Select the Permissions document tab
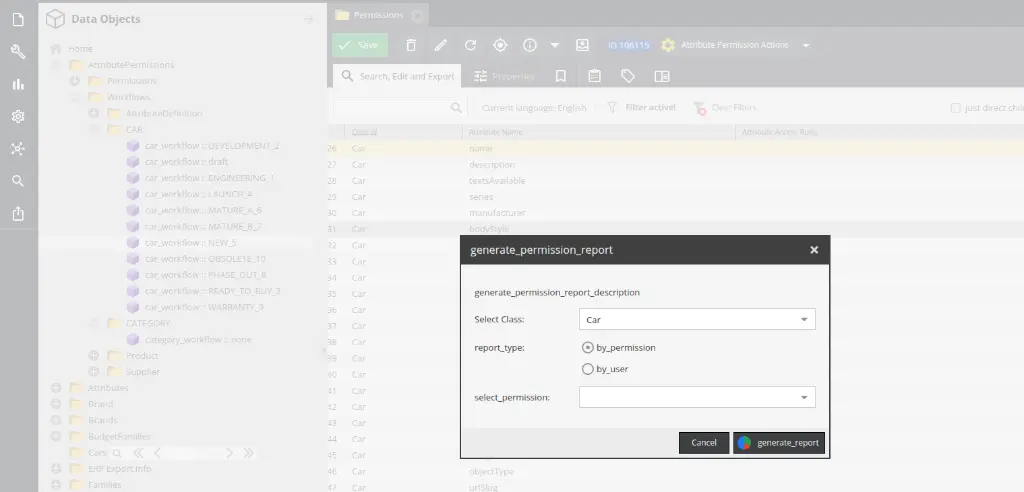The width and height of the screenshot is (1024, 492). 378,15
